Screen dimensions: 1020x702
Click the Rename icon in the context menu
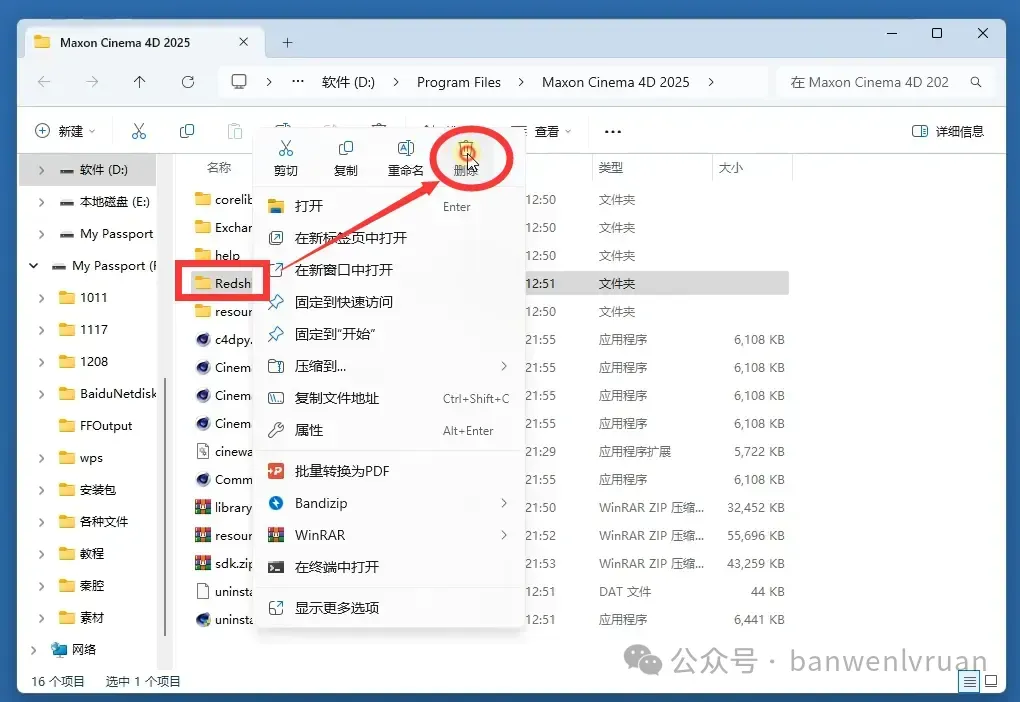[x=405, y=149]
